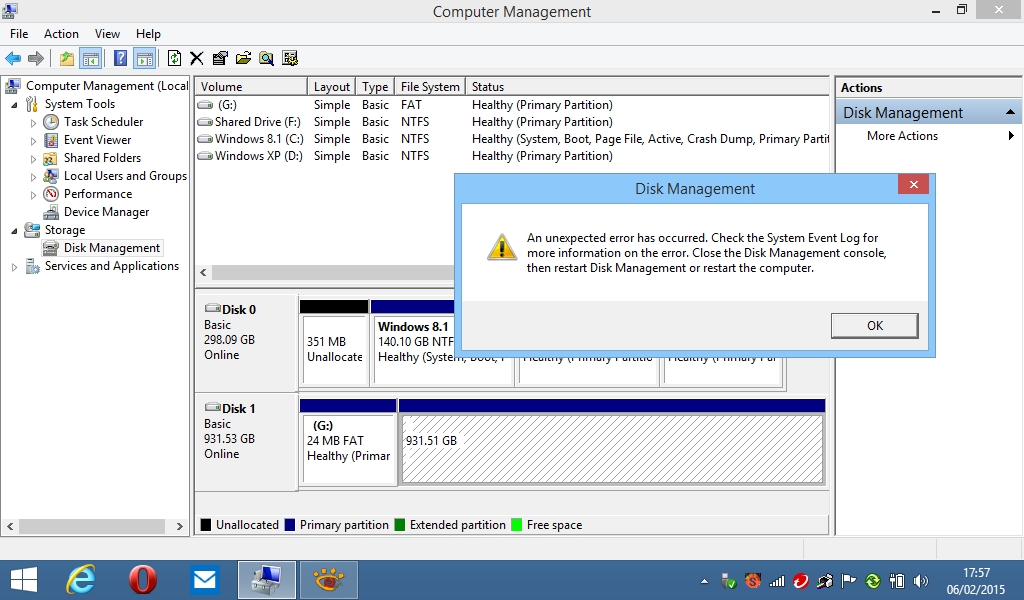Open the Properties toolbar icon
Viewport: 1024px width, 600px height.
click(x=220, y=59)
